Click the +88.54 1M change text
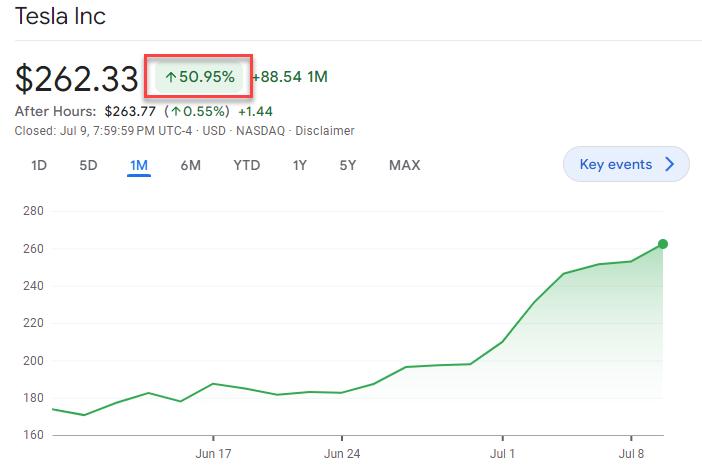 pos(290,77)
